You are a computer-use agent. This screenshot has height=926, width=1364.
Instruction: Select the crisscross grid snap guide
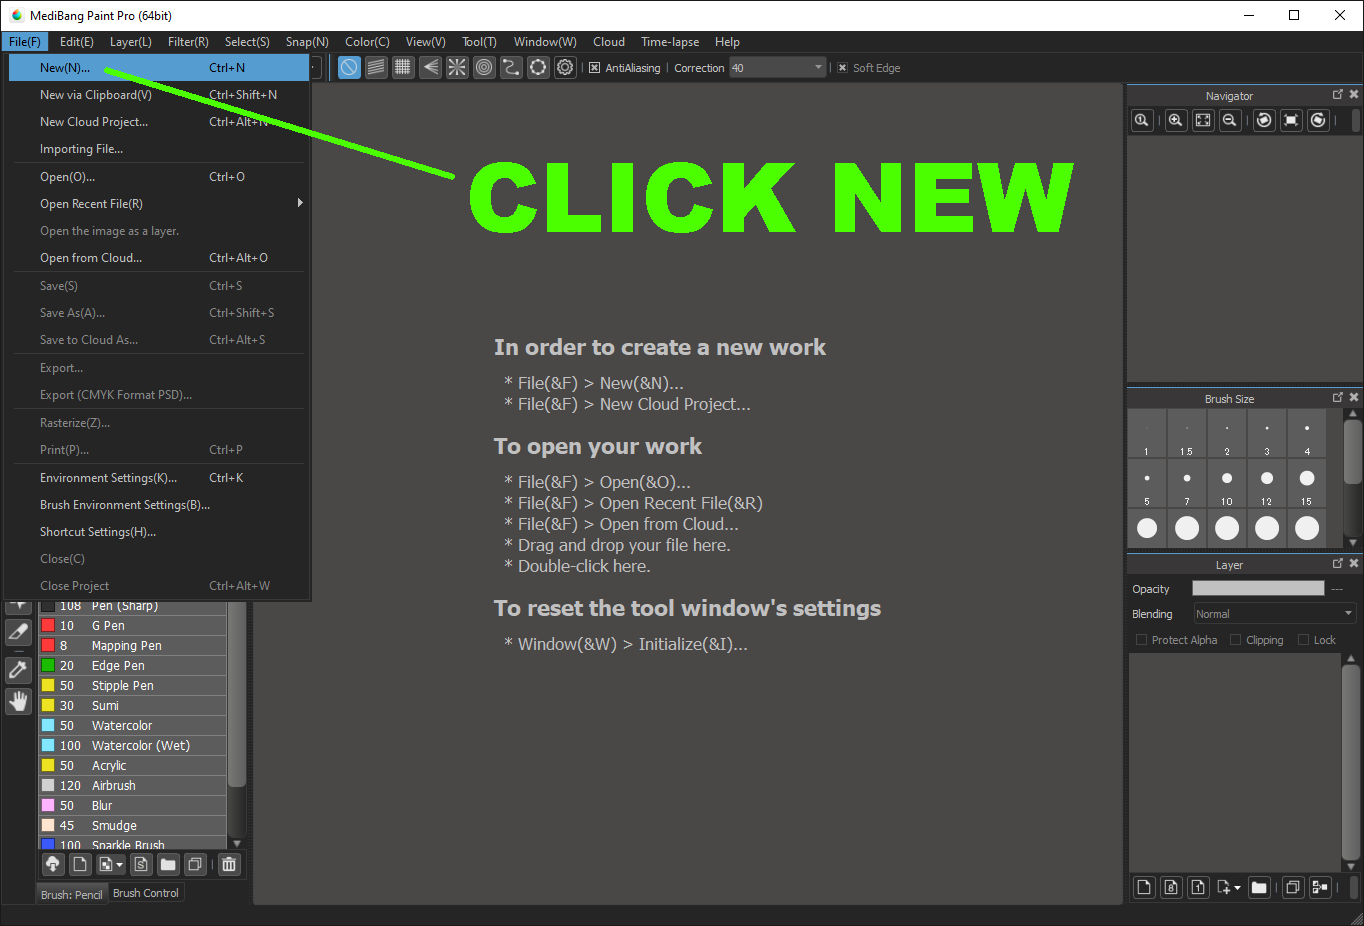tap(403, 67)
